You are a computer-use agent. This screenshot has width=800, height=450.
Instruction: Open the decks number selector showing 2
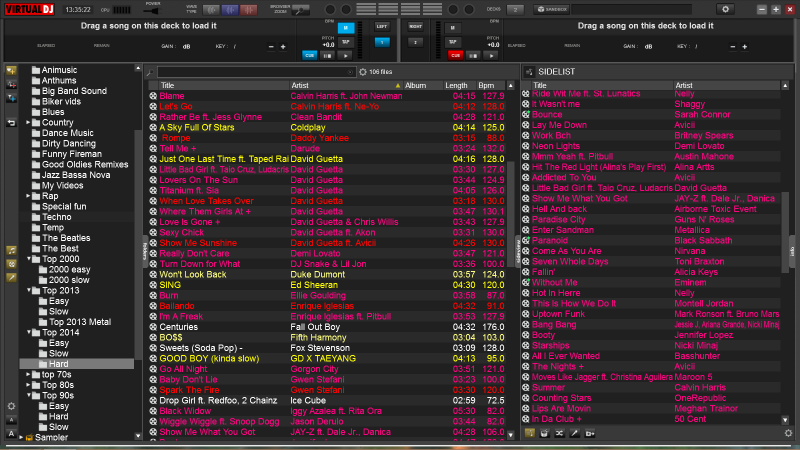(x=515, y=10)
